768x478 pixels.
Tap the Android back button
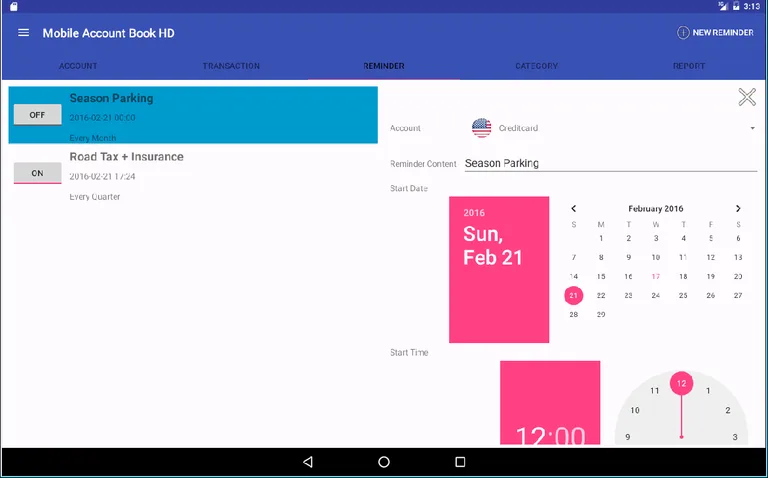pyautogui.click(x=308, y=462)
